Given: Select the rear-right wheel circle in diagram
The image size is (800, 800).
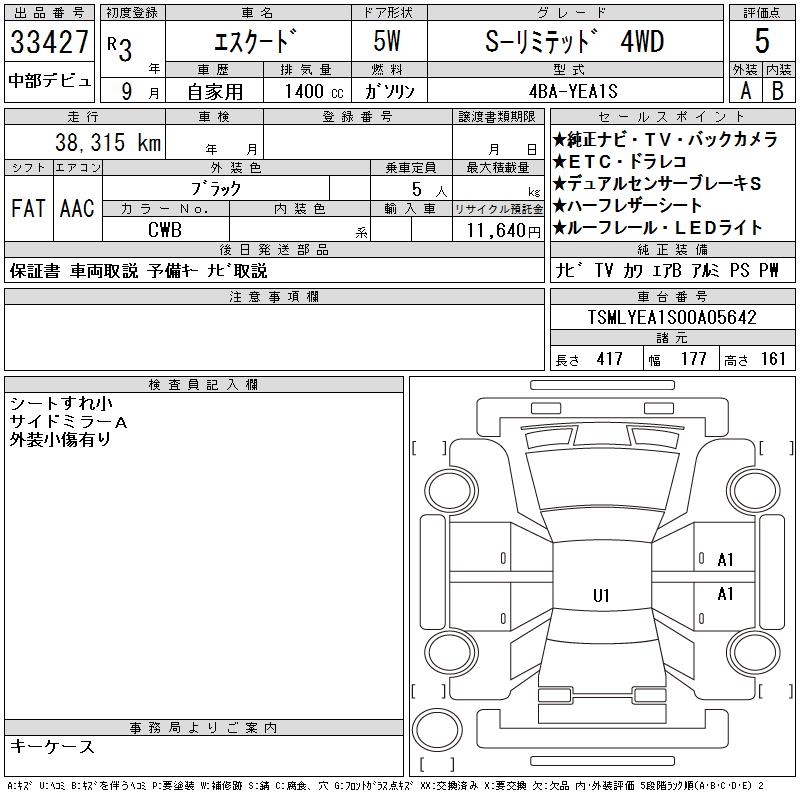Looking at the screenshot, I should (x=754, y=652).
